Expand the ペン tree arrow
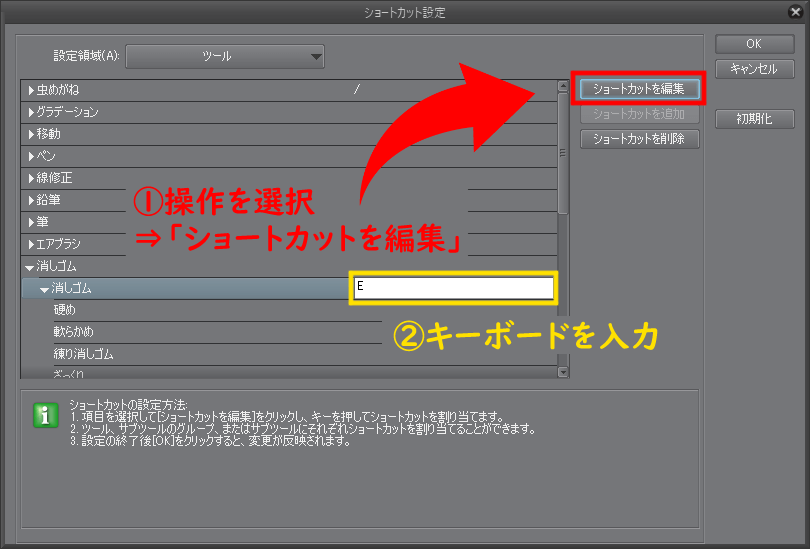This screenshot has height=549, width=810. (x=31, y=156)
